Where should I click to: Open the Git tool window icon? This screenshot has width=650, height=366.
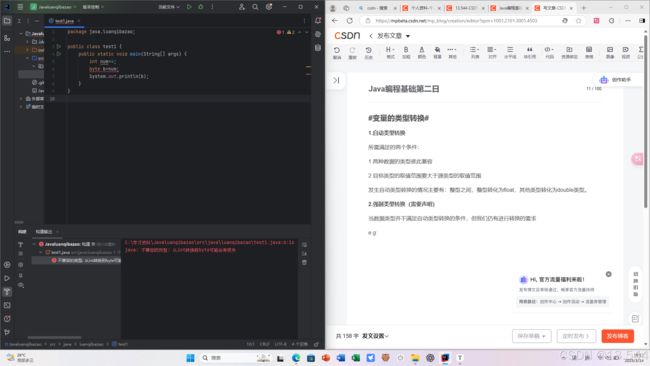pos(7,332)
